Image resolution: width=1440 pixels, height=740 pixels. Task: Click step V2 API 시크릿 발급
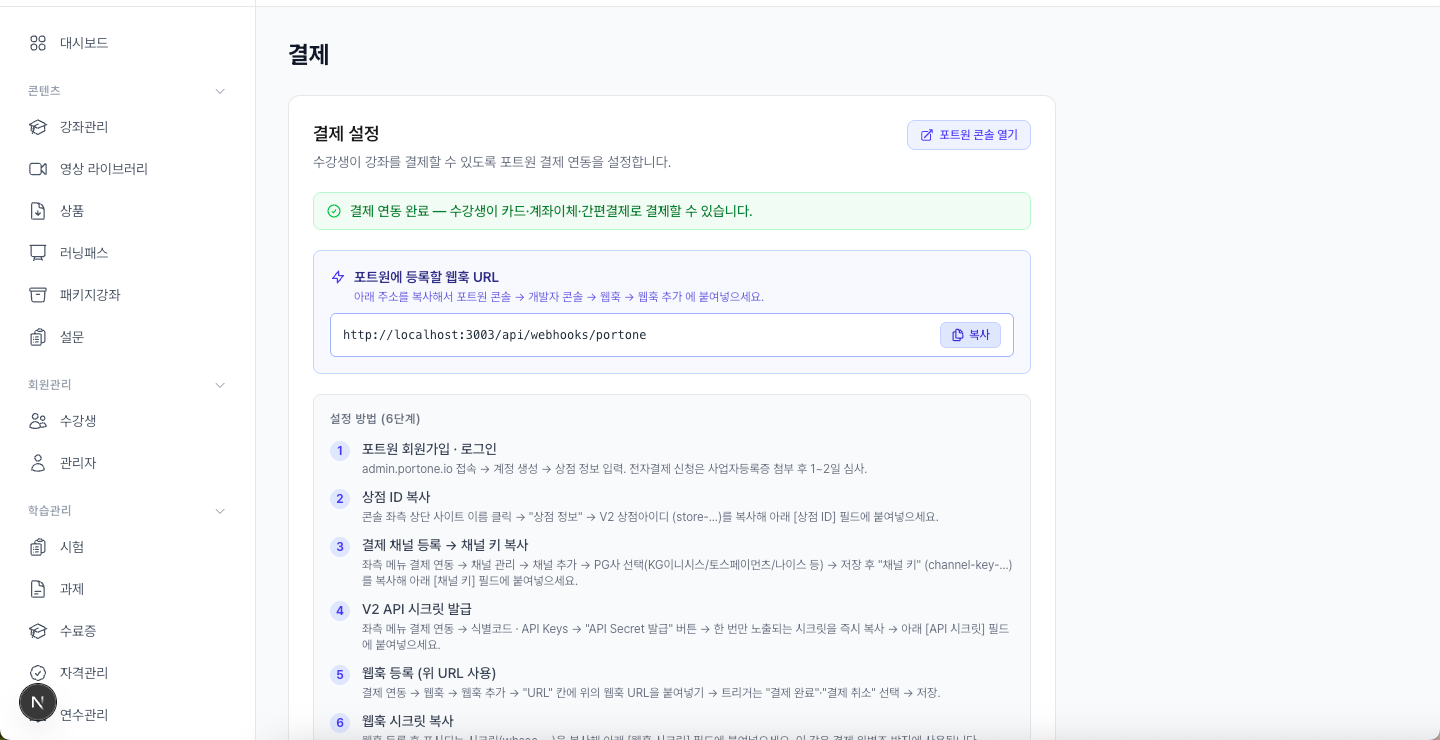click(417, 609)
